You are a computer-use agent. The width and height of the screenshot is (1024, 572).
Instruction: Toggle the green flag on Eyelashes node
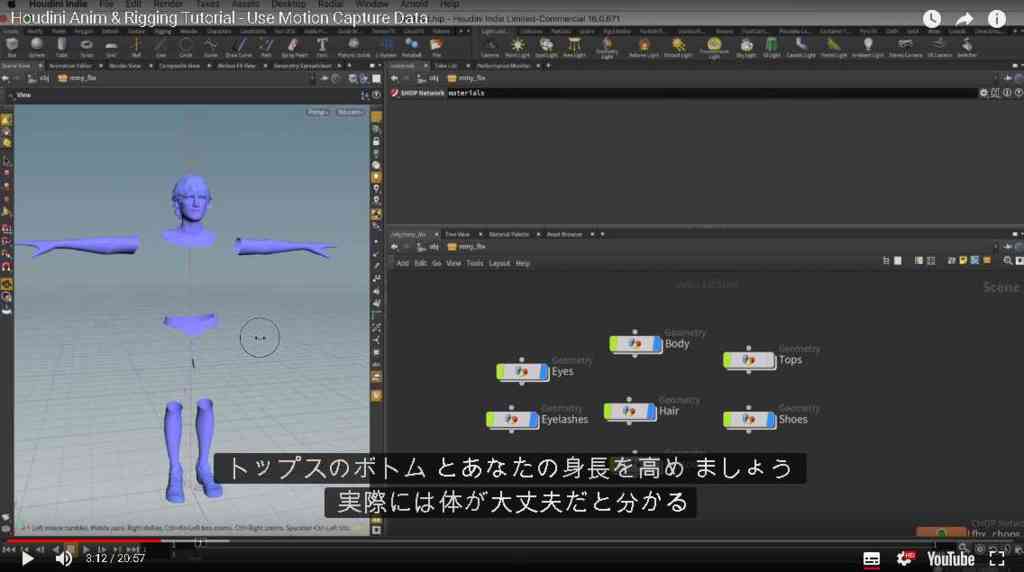tap(490, 420)
